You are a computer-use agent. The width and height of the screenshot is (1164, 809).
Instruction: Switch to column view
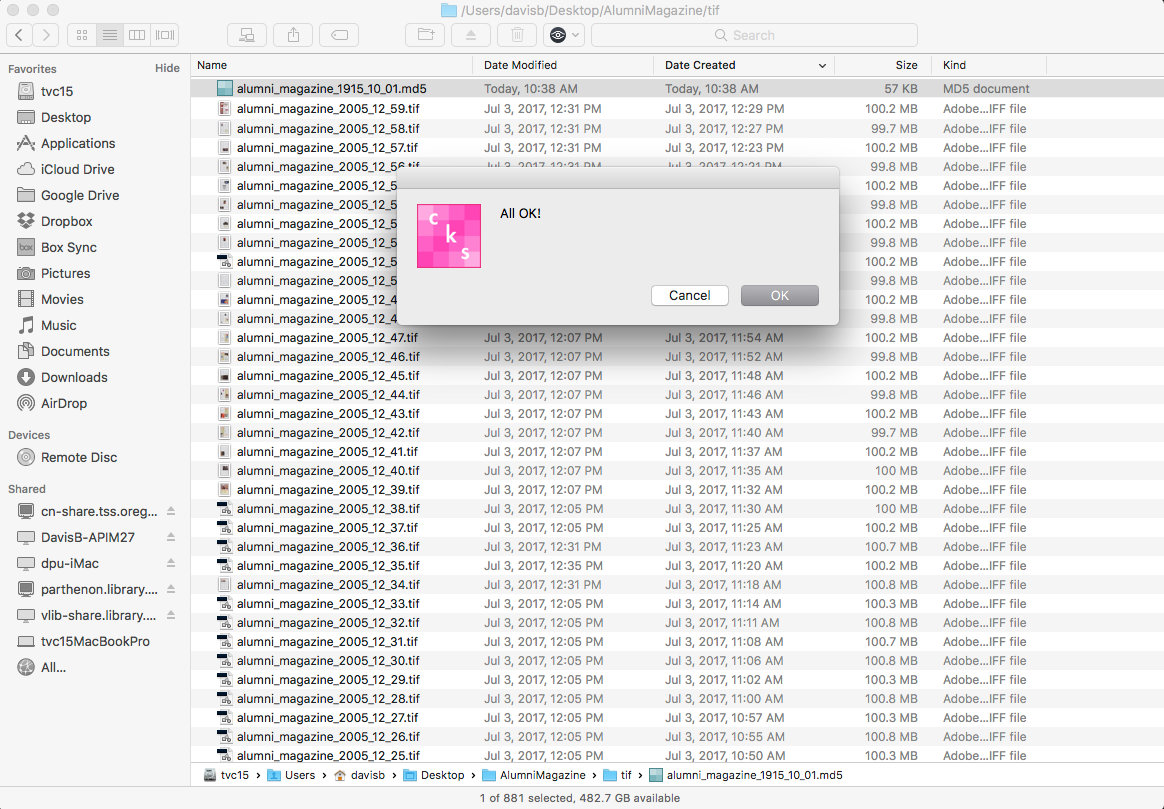pyautogui.click(x=137, y=35)
